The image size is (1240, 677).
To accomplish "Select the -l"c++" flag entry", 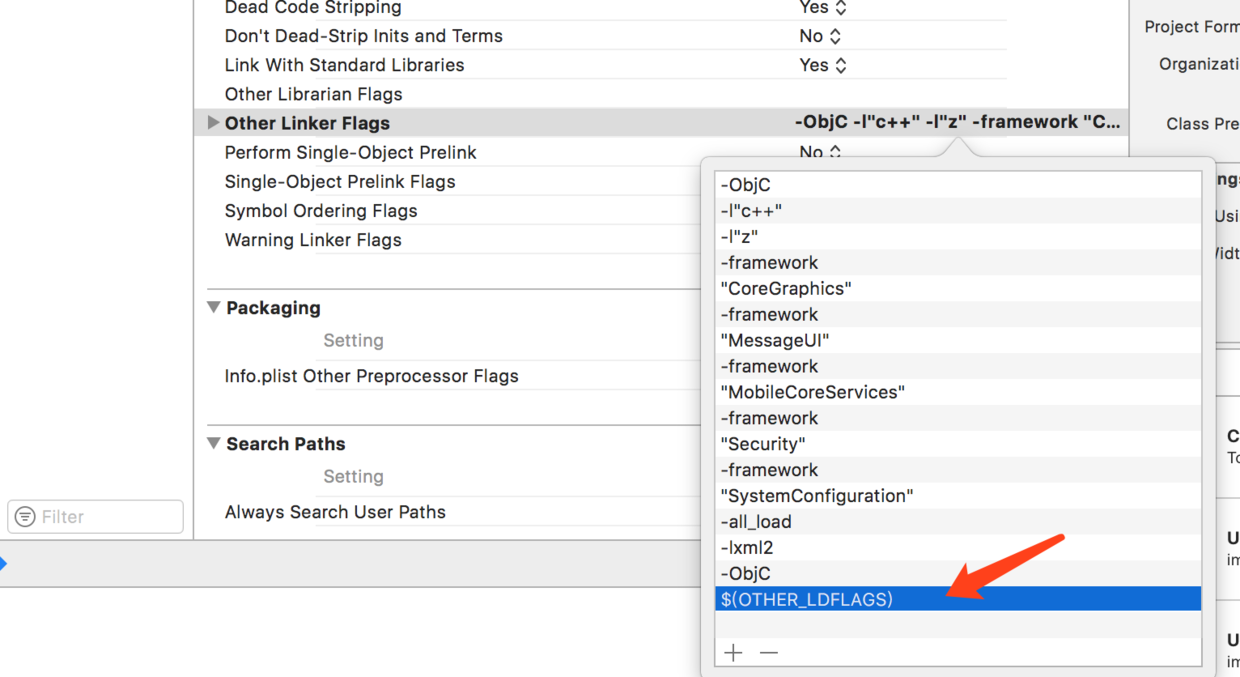I will coord(959,211).
